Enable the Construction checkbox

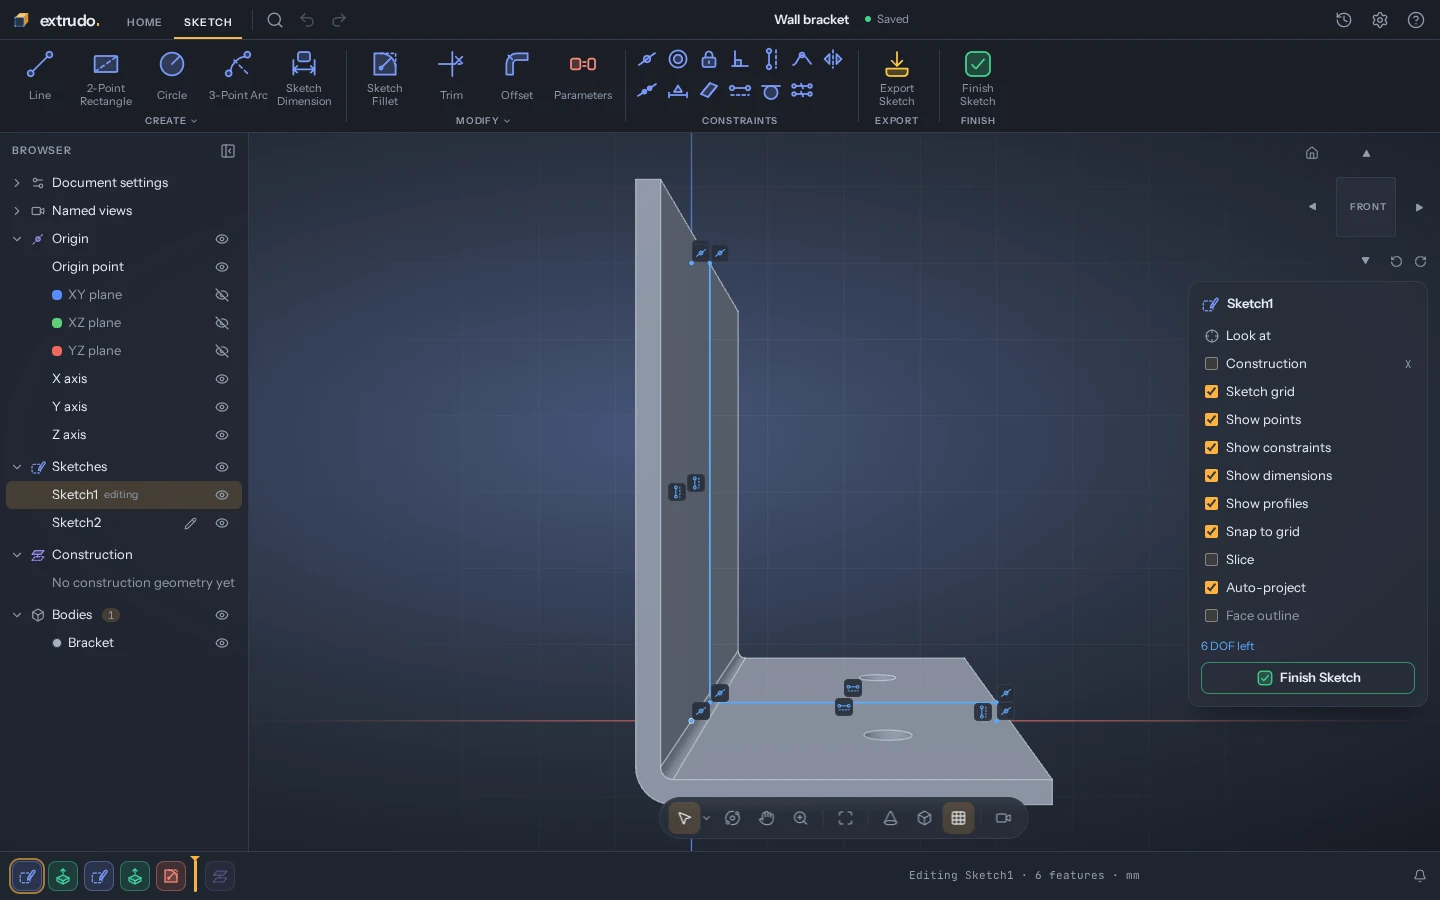pyautogui.click(x=1212, y=364)
